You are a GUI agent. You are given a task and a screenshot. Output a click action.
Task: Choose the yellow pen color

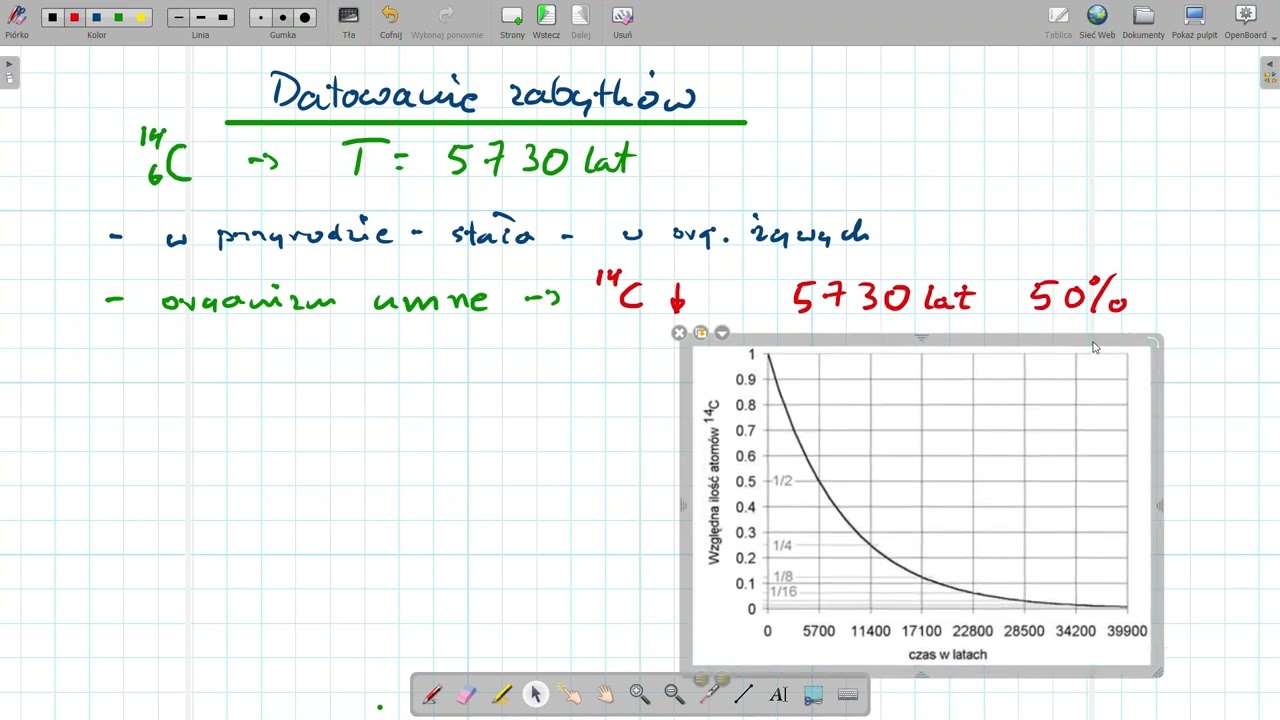(141, 18)
